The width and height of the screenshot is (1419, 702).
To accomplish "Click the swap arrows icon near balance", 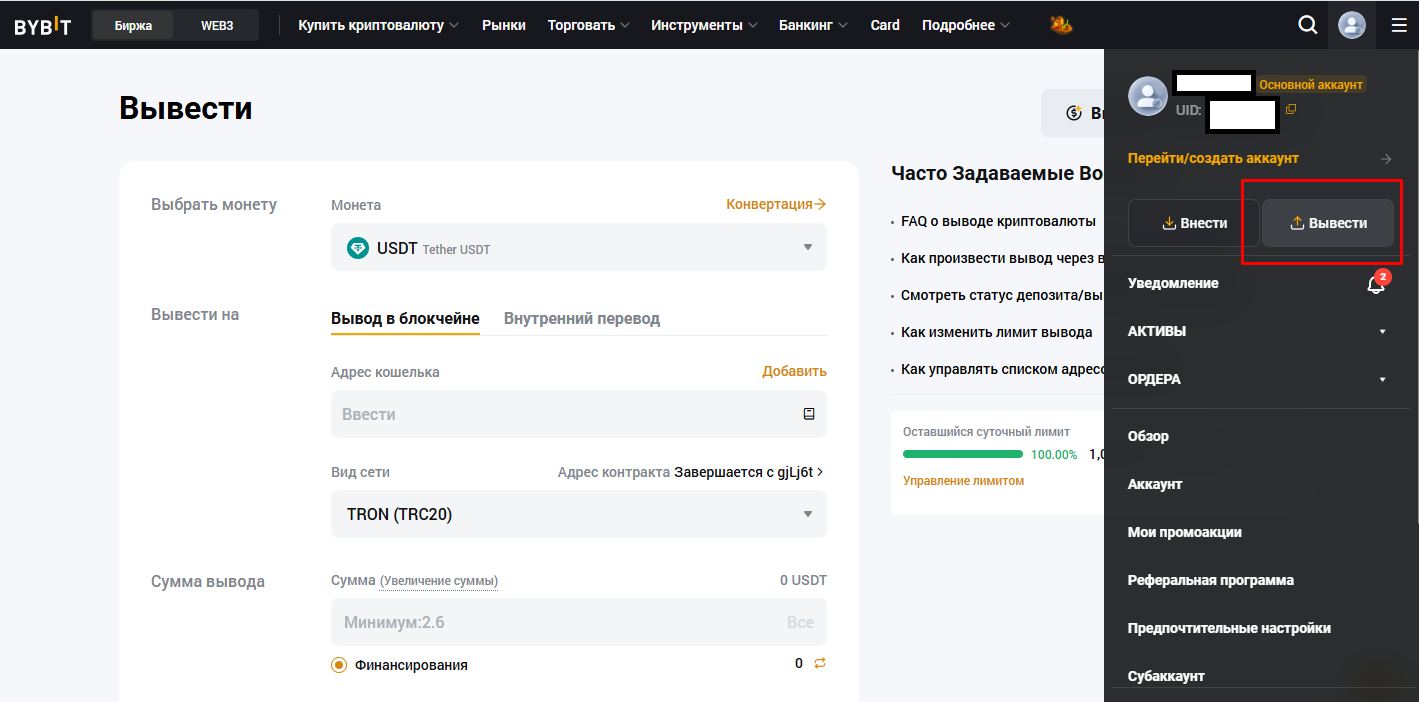I will click(x=819, y=663).
